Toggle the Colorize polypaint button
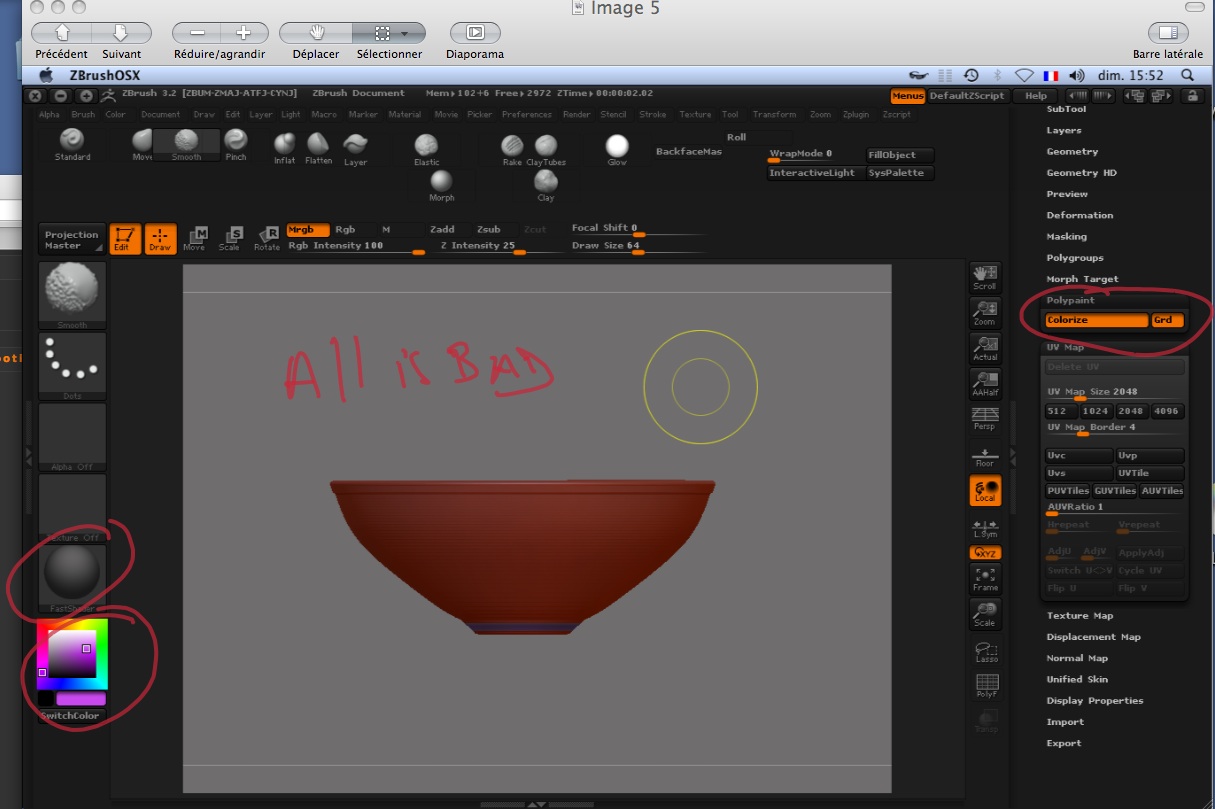This screenshot has width=1215, height=809. [x=1096, y=320]
